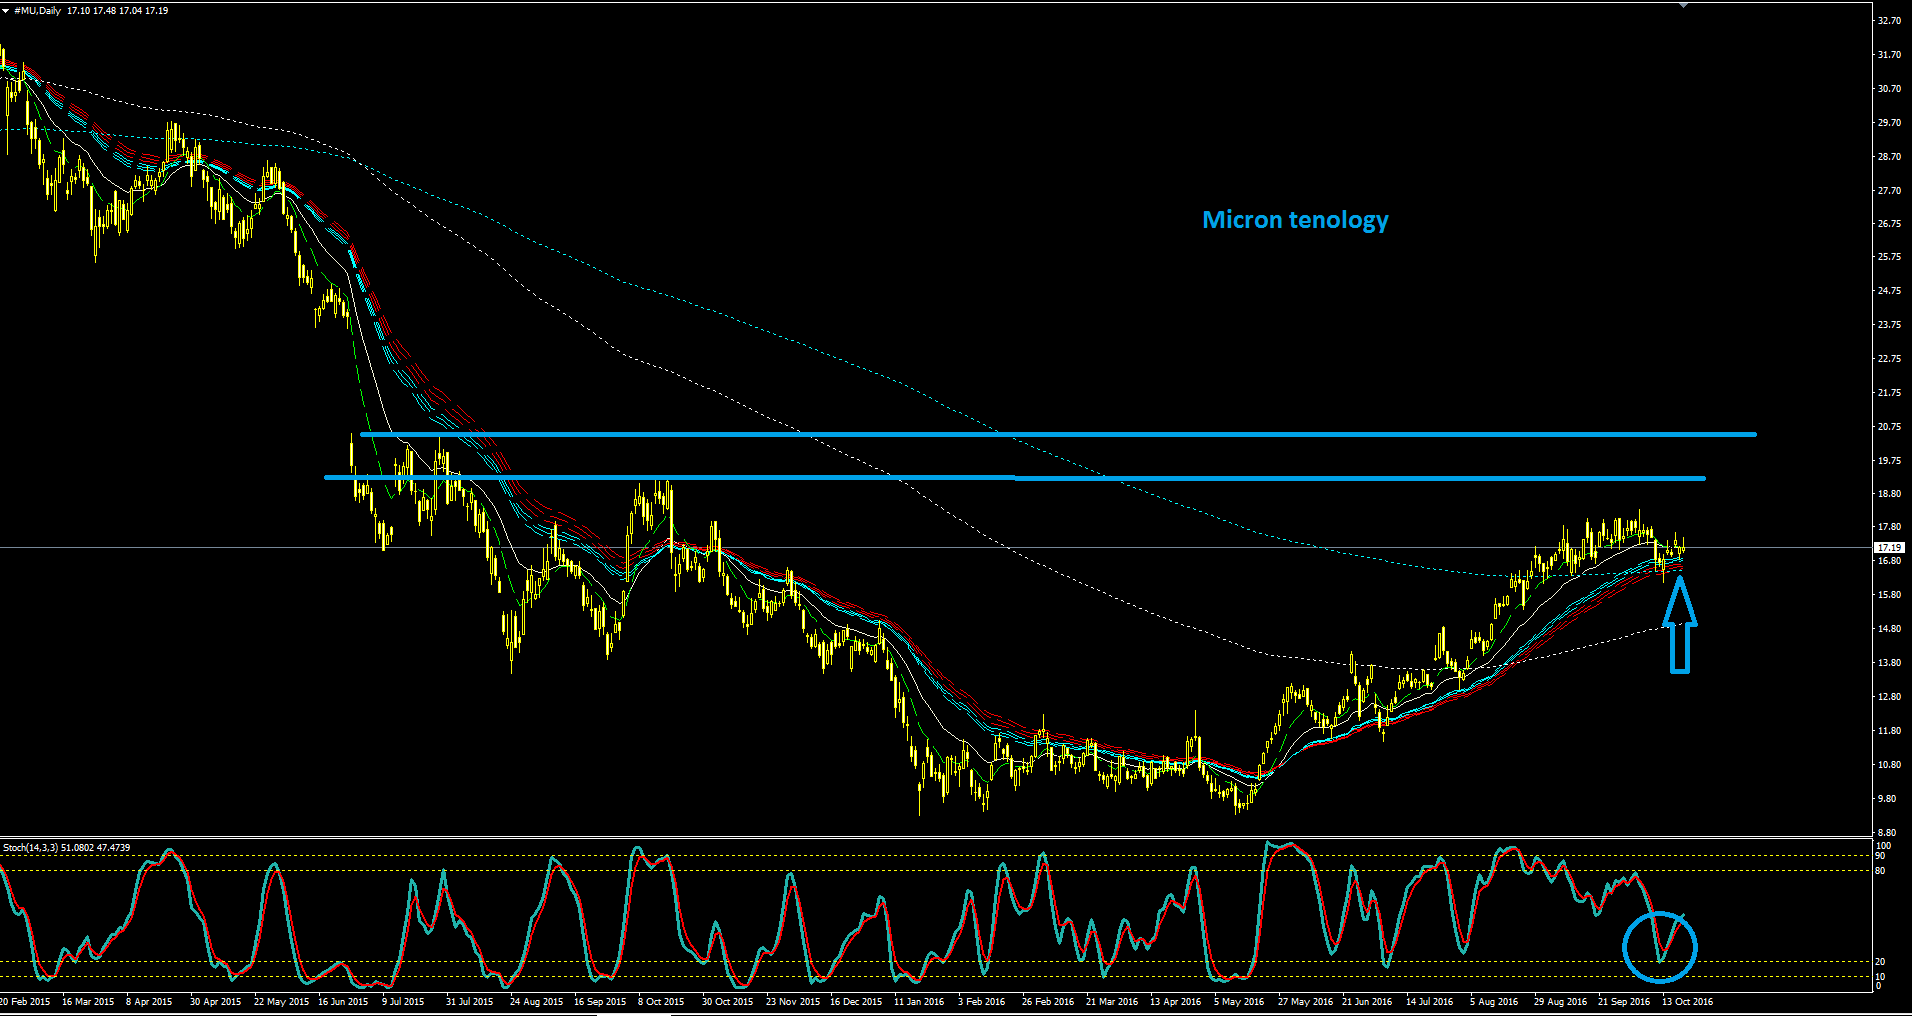Click the 20 Feb 2015 date label
This screenshot has height=1016, width=1912.
click(25, 1002)
